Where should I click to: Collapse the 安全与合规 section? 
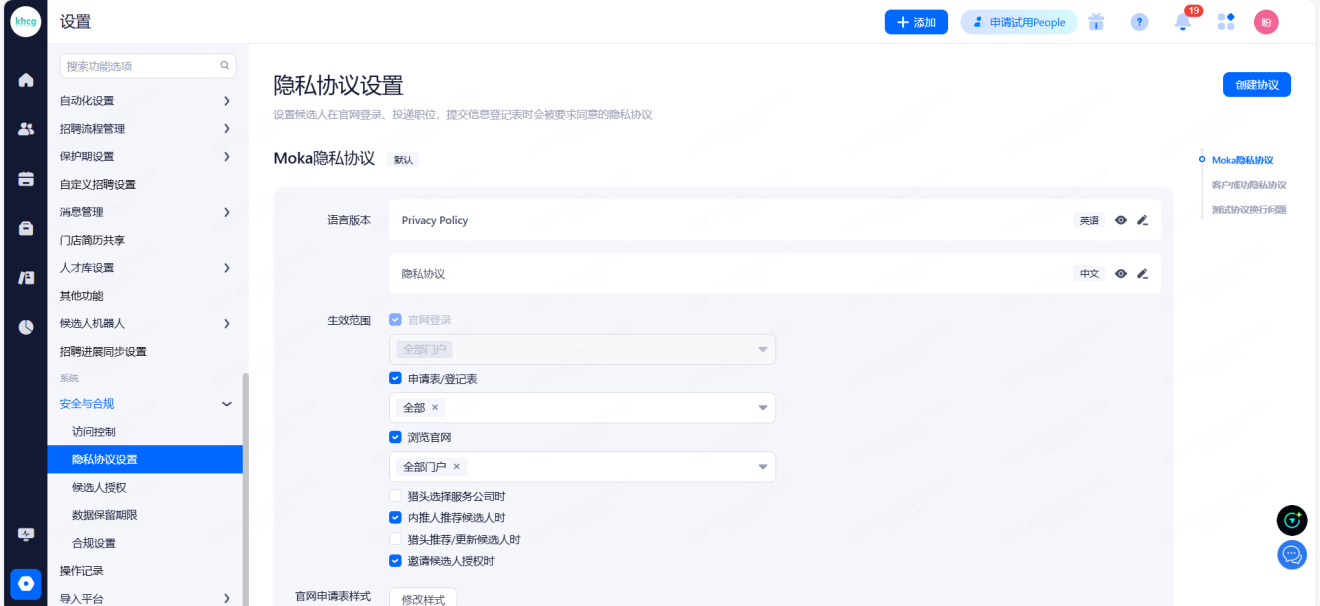pyautogui.click(x=226, y=404)
